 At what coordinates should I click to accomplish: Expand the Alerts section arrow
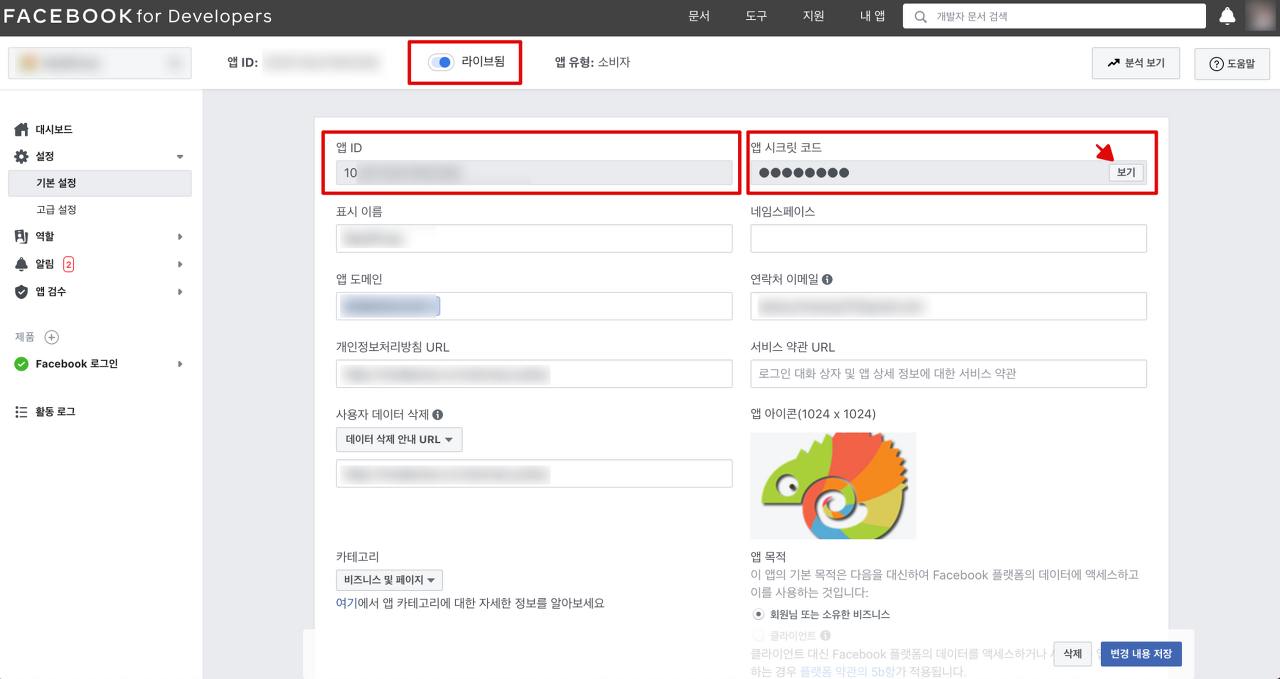tap(180, 264)
